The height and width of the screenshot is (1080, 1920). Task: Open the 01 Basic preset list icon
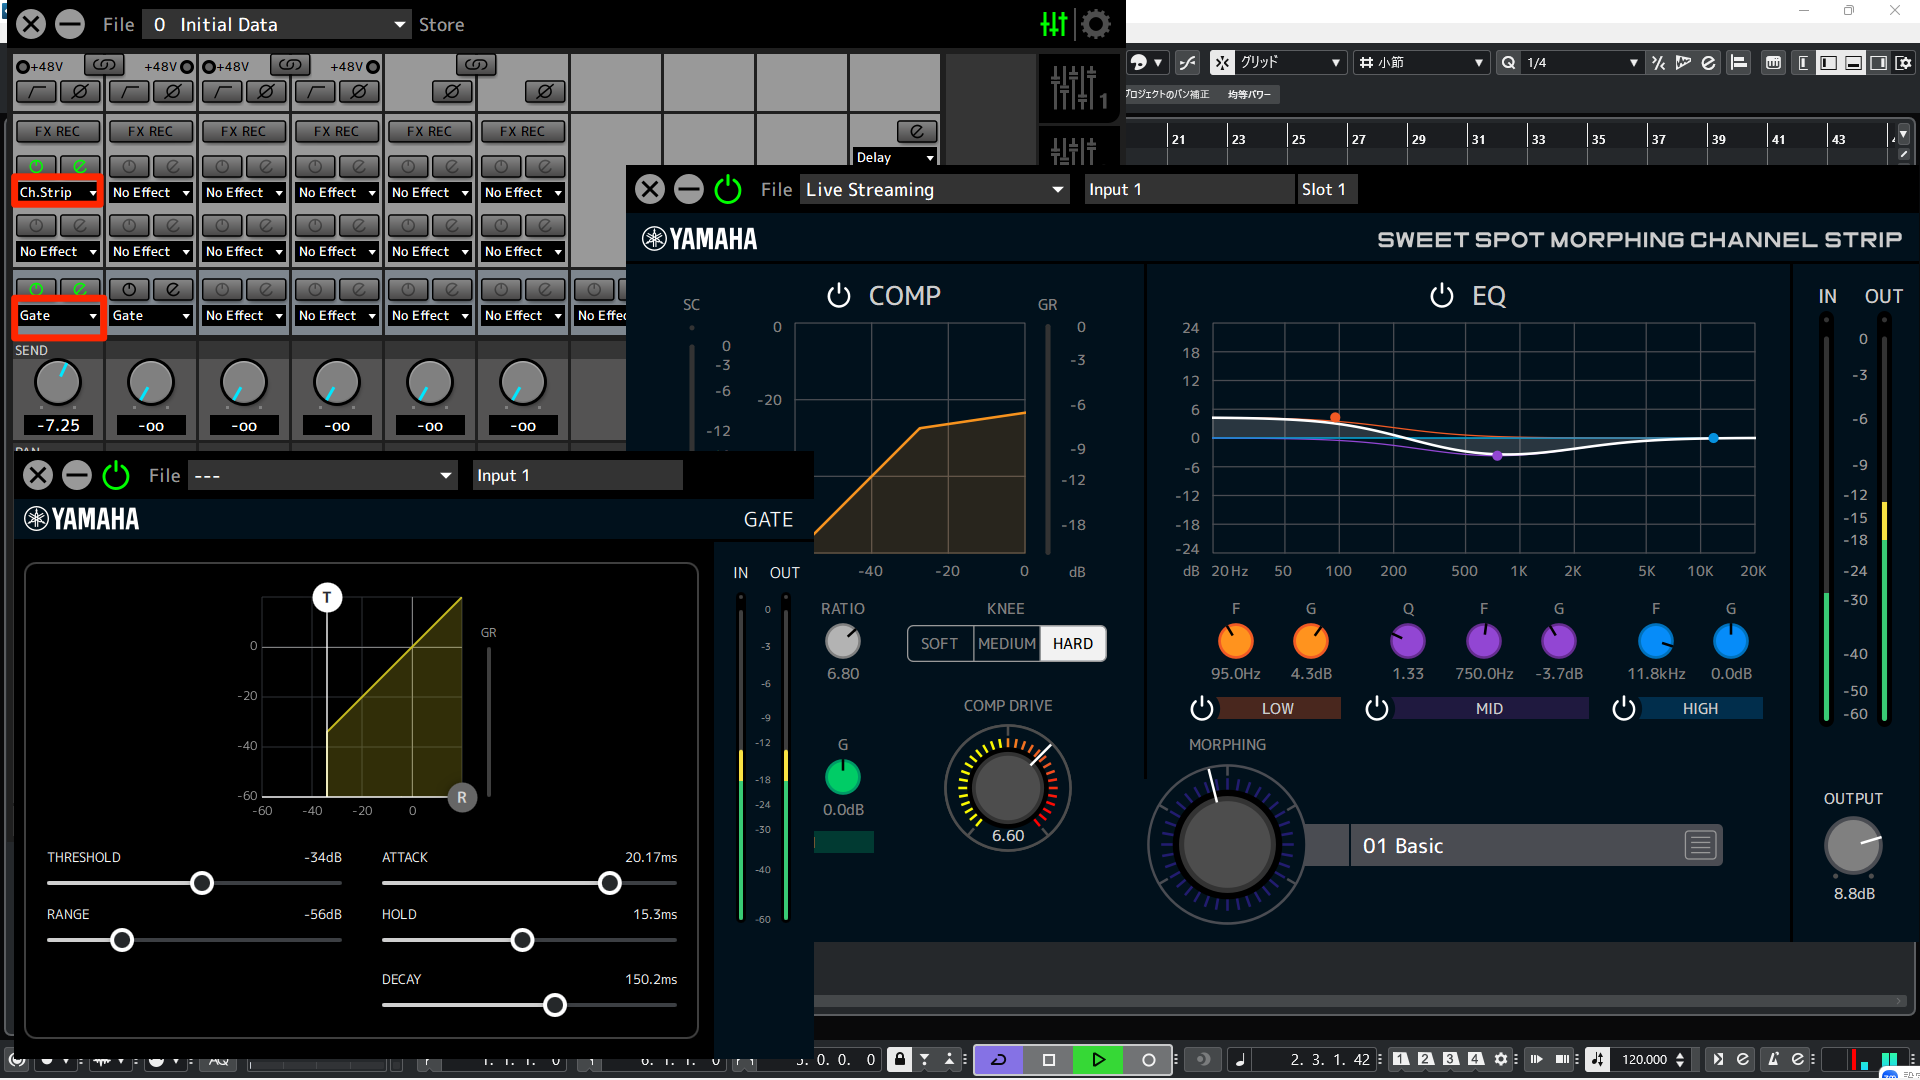click(1700, 846)
